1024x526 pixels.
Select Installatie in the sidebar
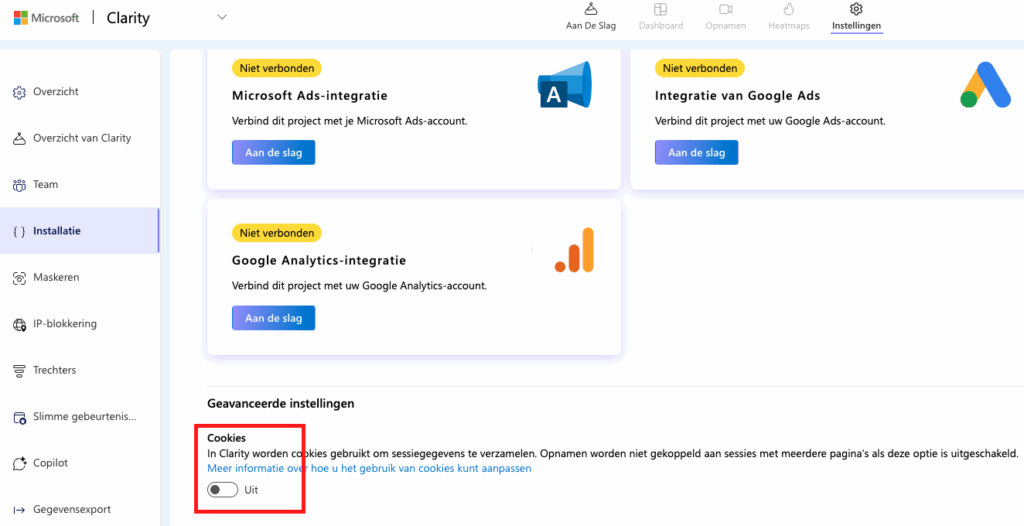click(x=57, y=231)
